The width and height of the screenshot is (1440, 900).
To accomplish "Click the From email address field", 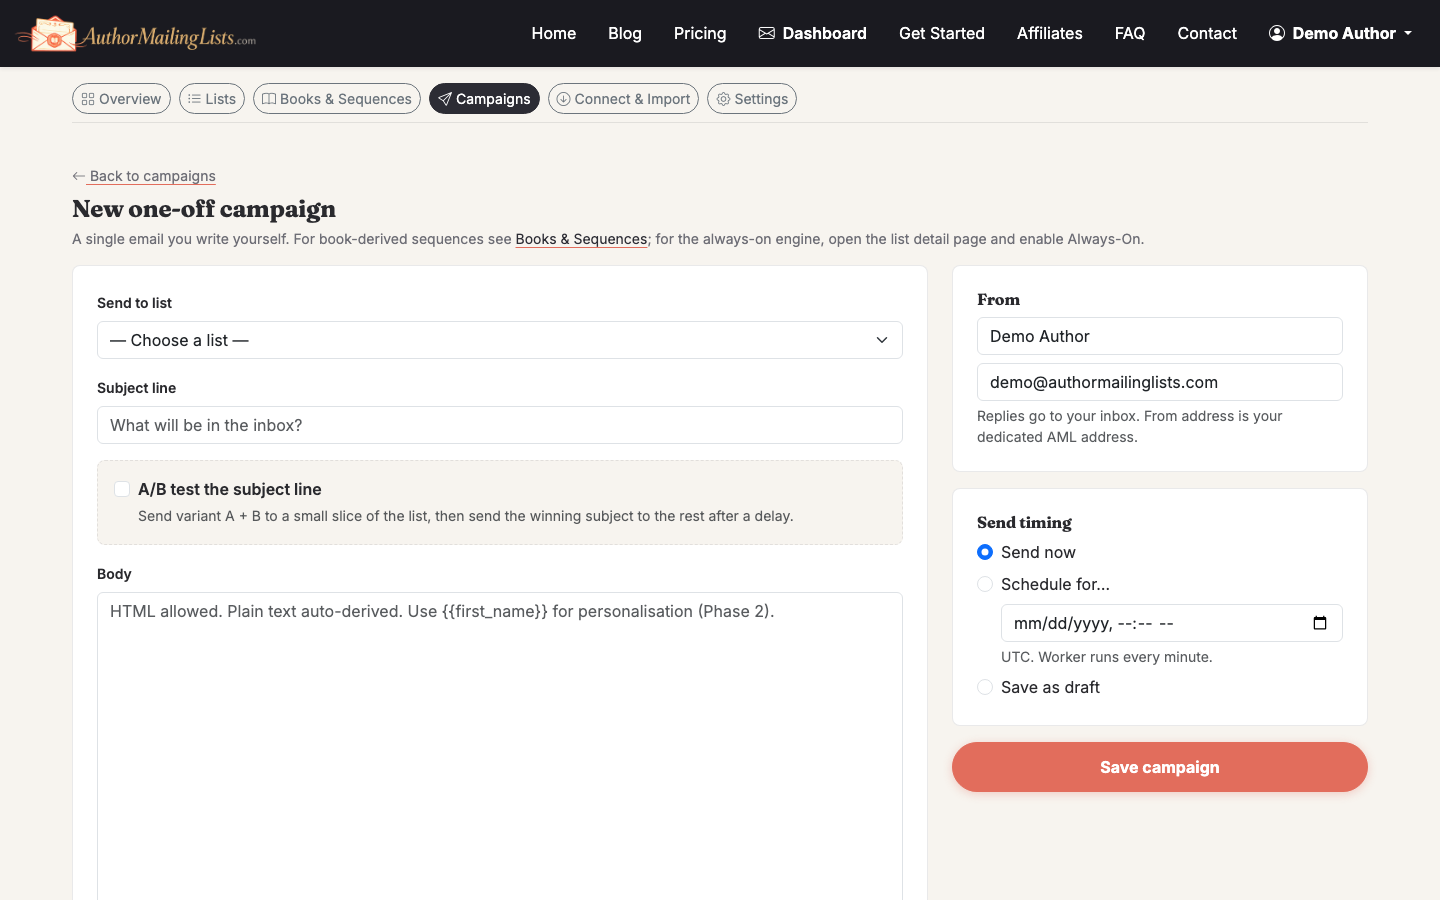I will click(1160, 382).
